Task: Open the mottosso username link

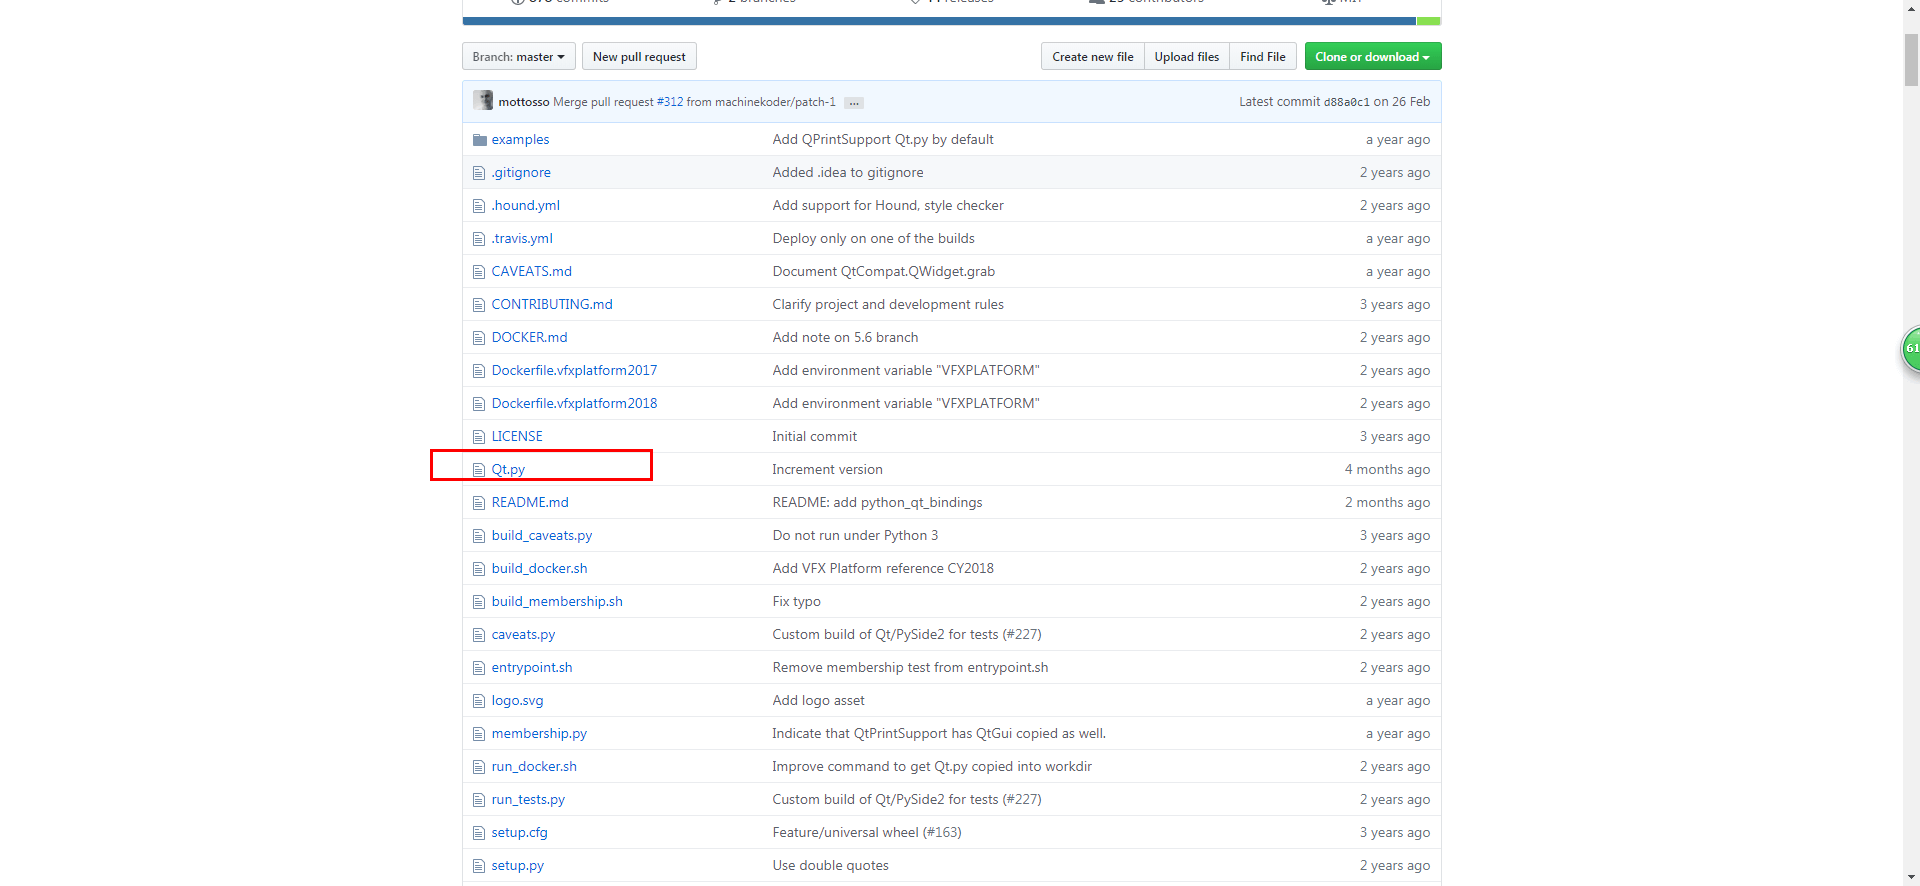Action: click(x=524, y=102)
